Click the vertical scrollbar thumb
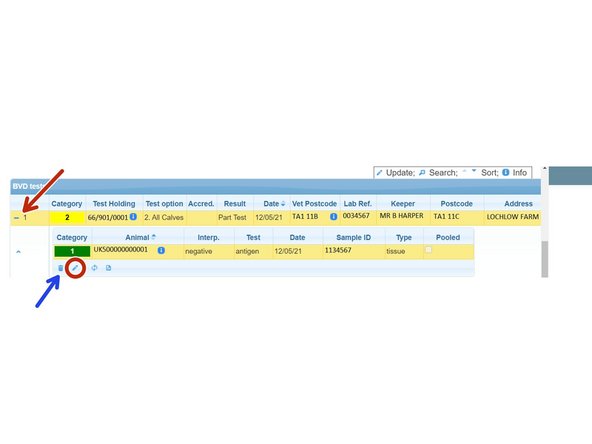This screenshot has height=444, width=592. [x=544, y=259]
